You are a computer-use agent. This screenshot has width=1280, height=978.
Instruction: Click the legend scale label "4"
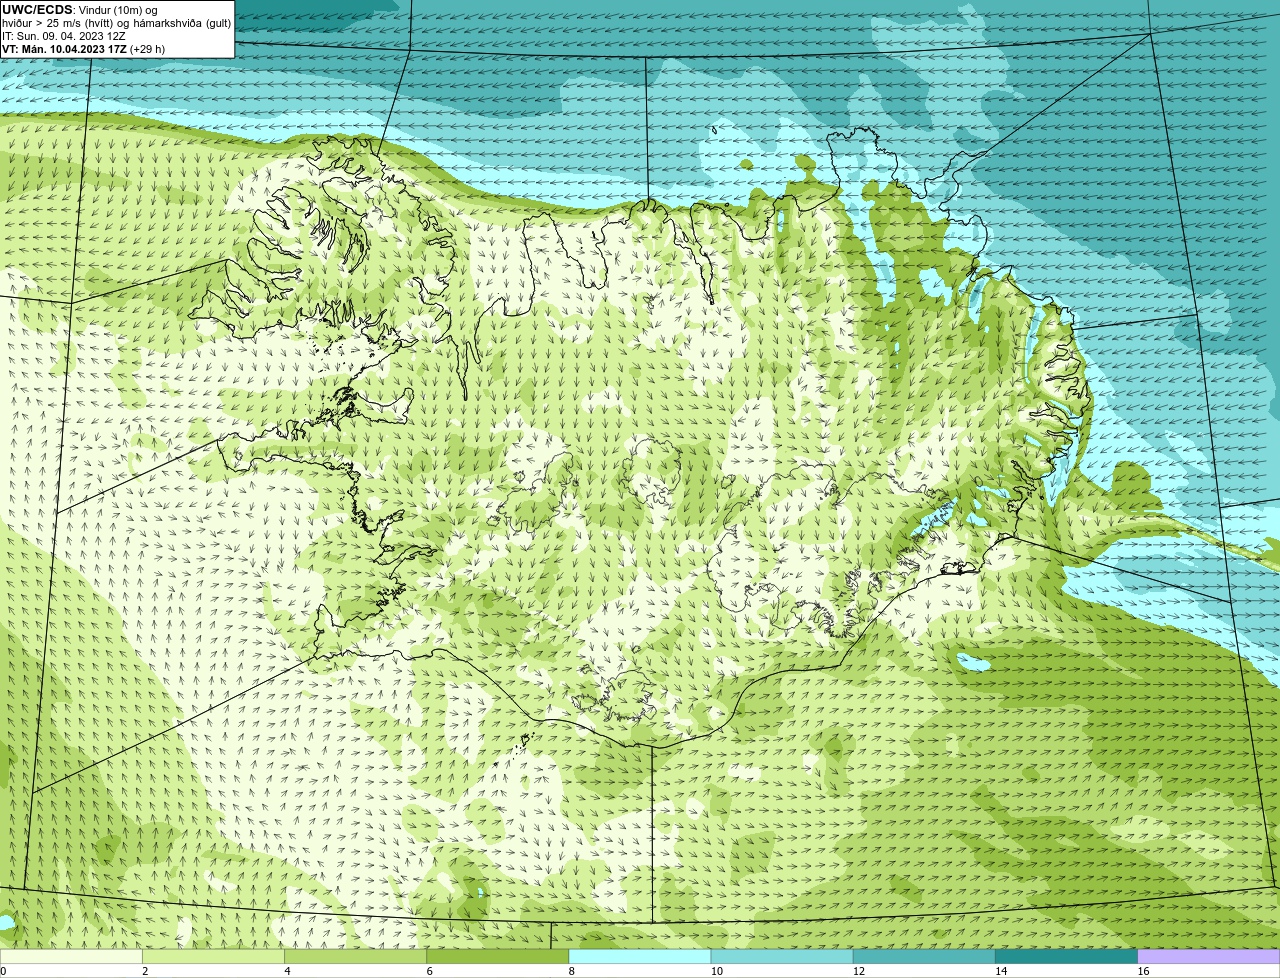(287, 971)
